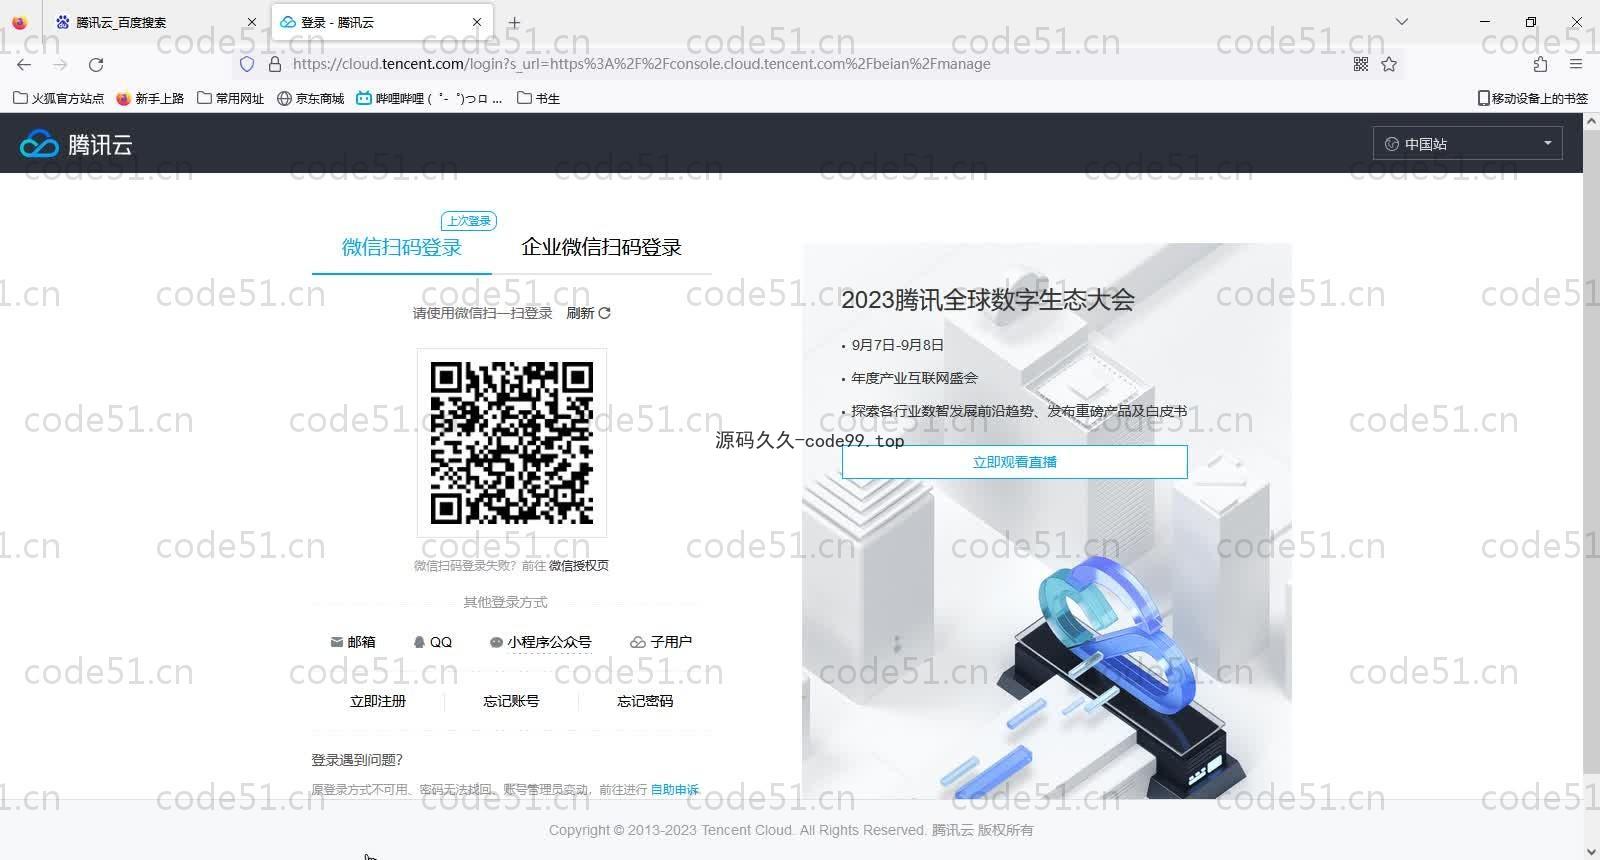Open a new browser tab
The height and width of the screenshot is (860, 1600).
514,22
